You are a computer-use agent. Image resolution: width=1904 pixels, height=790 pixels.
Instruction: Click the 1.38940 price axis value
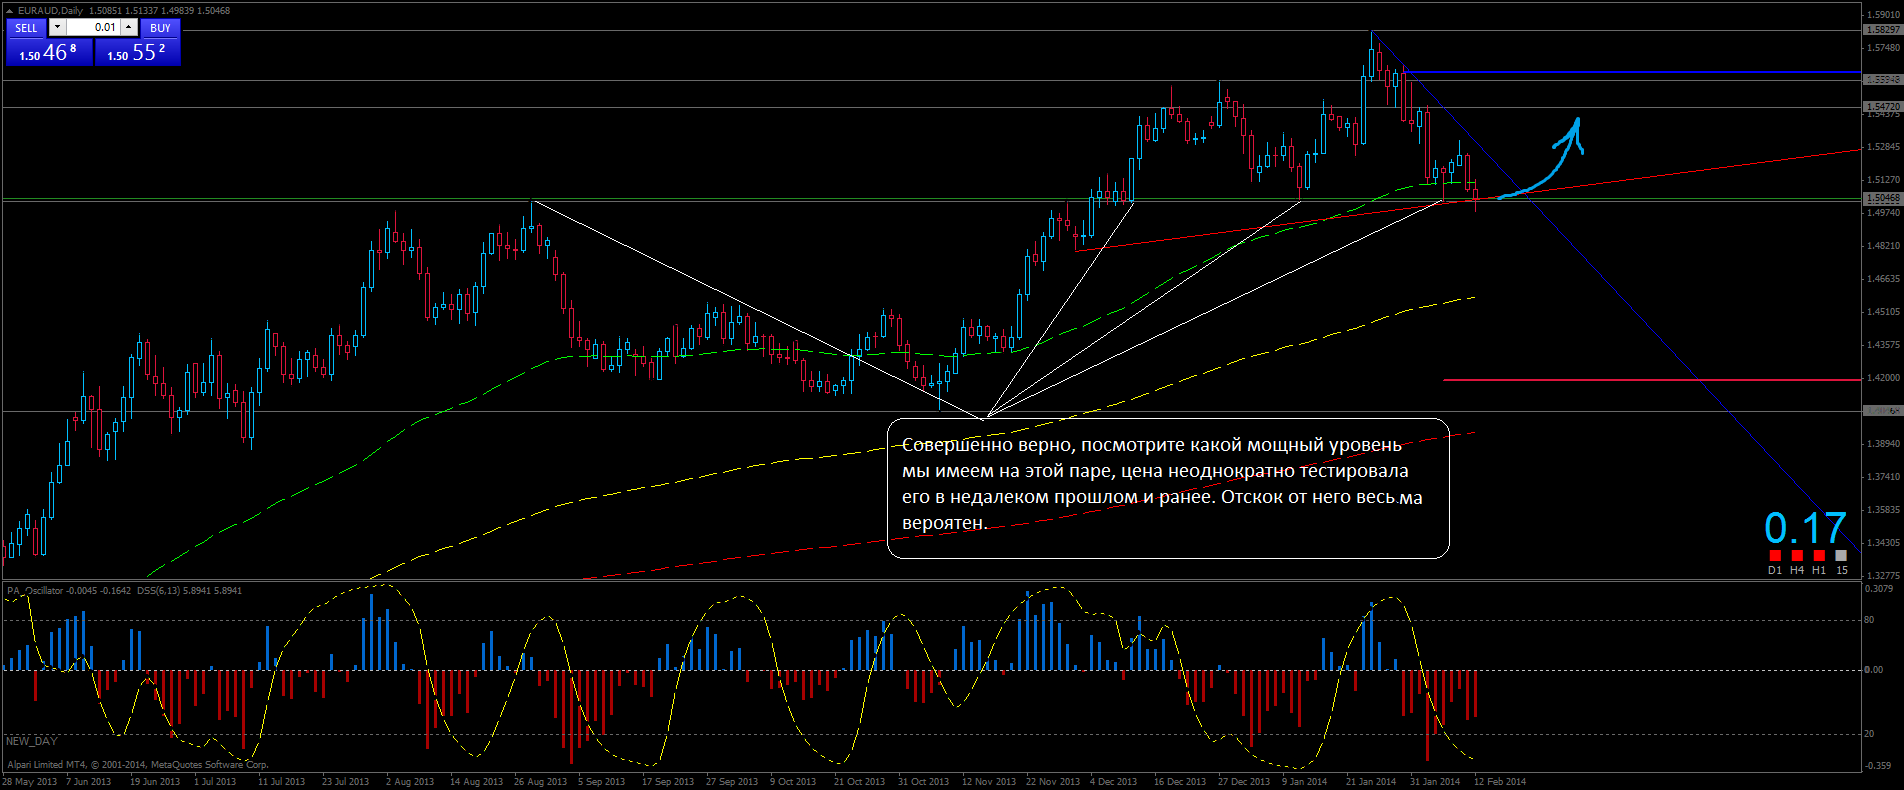tap(1883, 444)
